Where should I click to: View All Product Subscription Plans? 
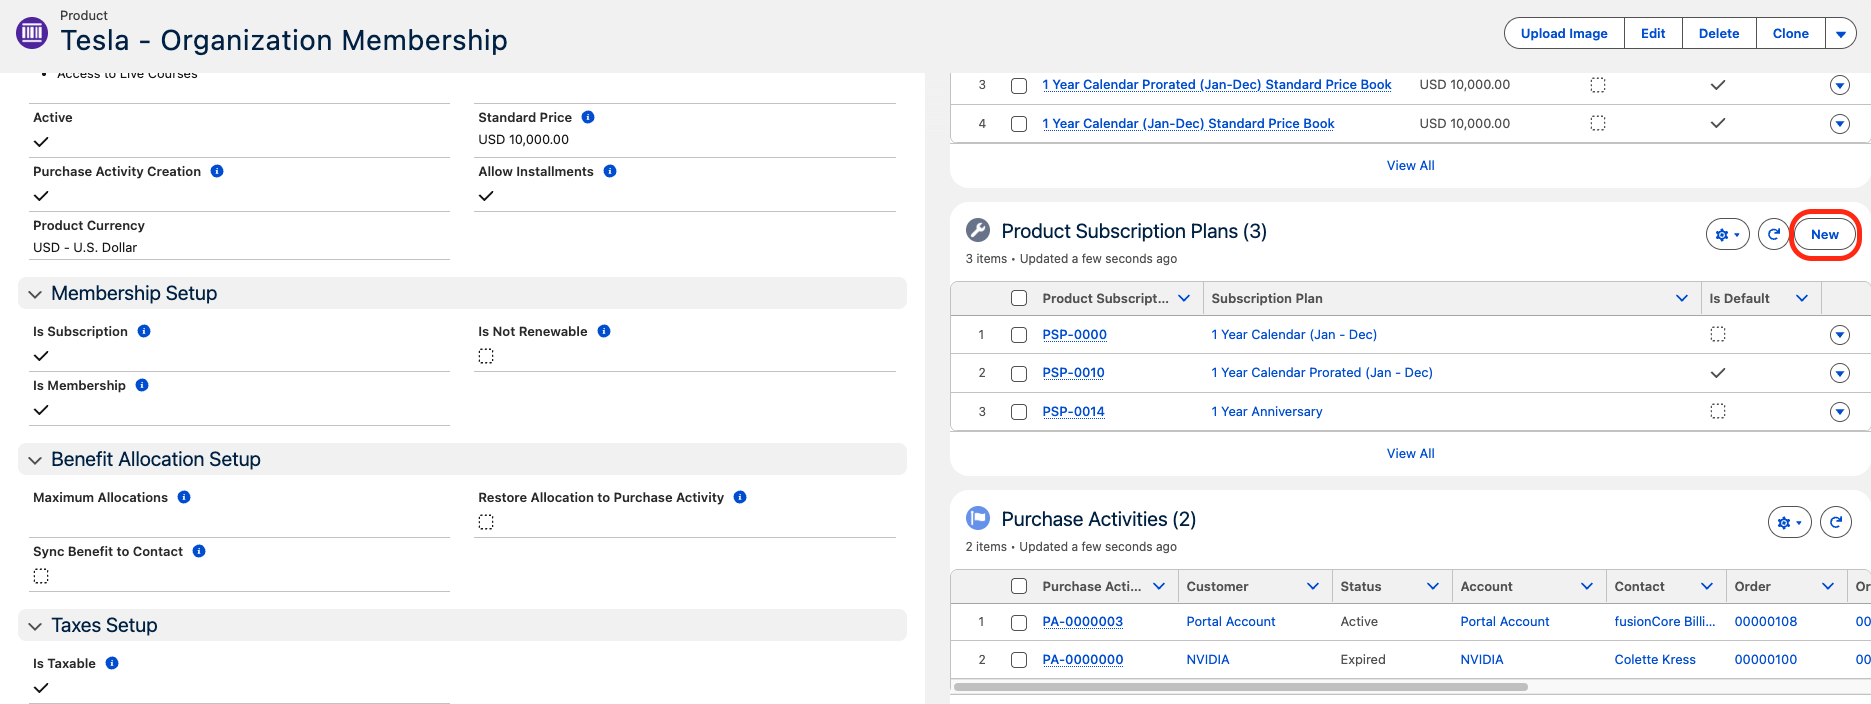[1410, 454]
